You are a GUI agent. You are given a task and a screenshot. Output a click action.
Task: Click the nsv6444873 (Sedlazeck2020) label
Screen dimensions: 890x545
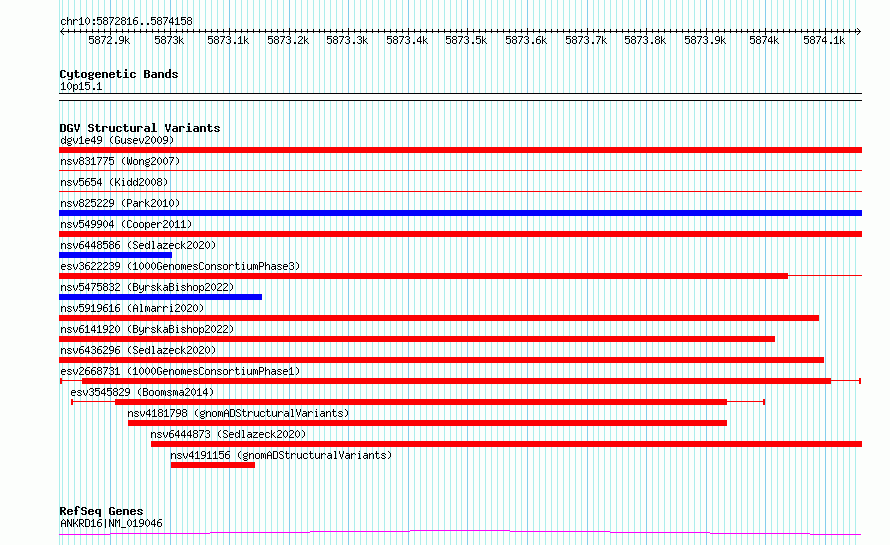[x=228, y=434]
